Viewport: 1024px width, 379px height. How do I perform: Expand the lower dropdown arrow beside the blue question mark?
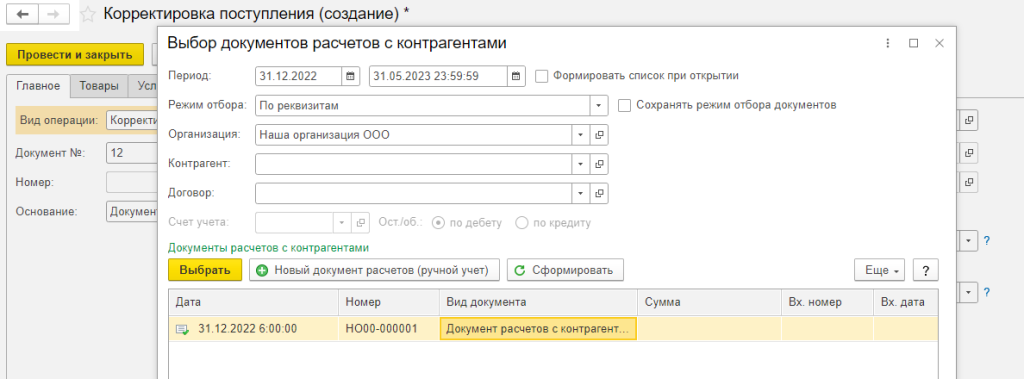pos(969,291)
